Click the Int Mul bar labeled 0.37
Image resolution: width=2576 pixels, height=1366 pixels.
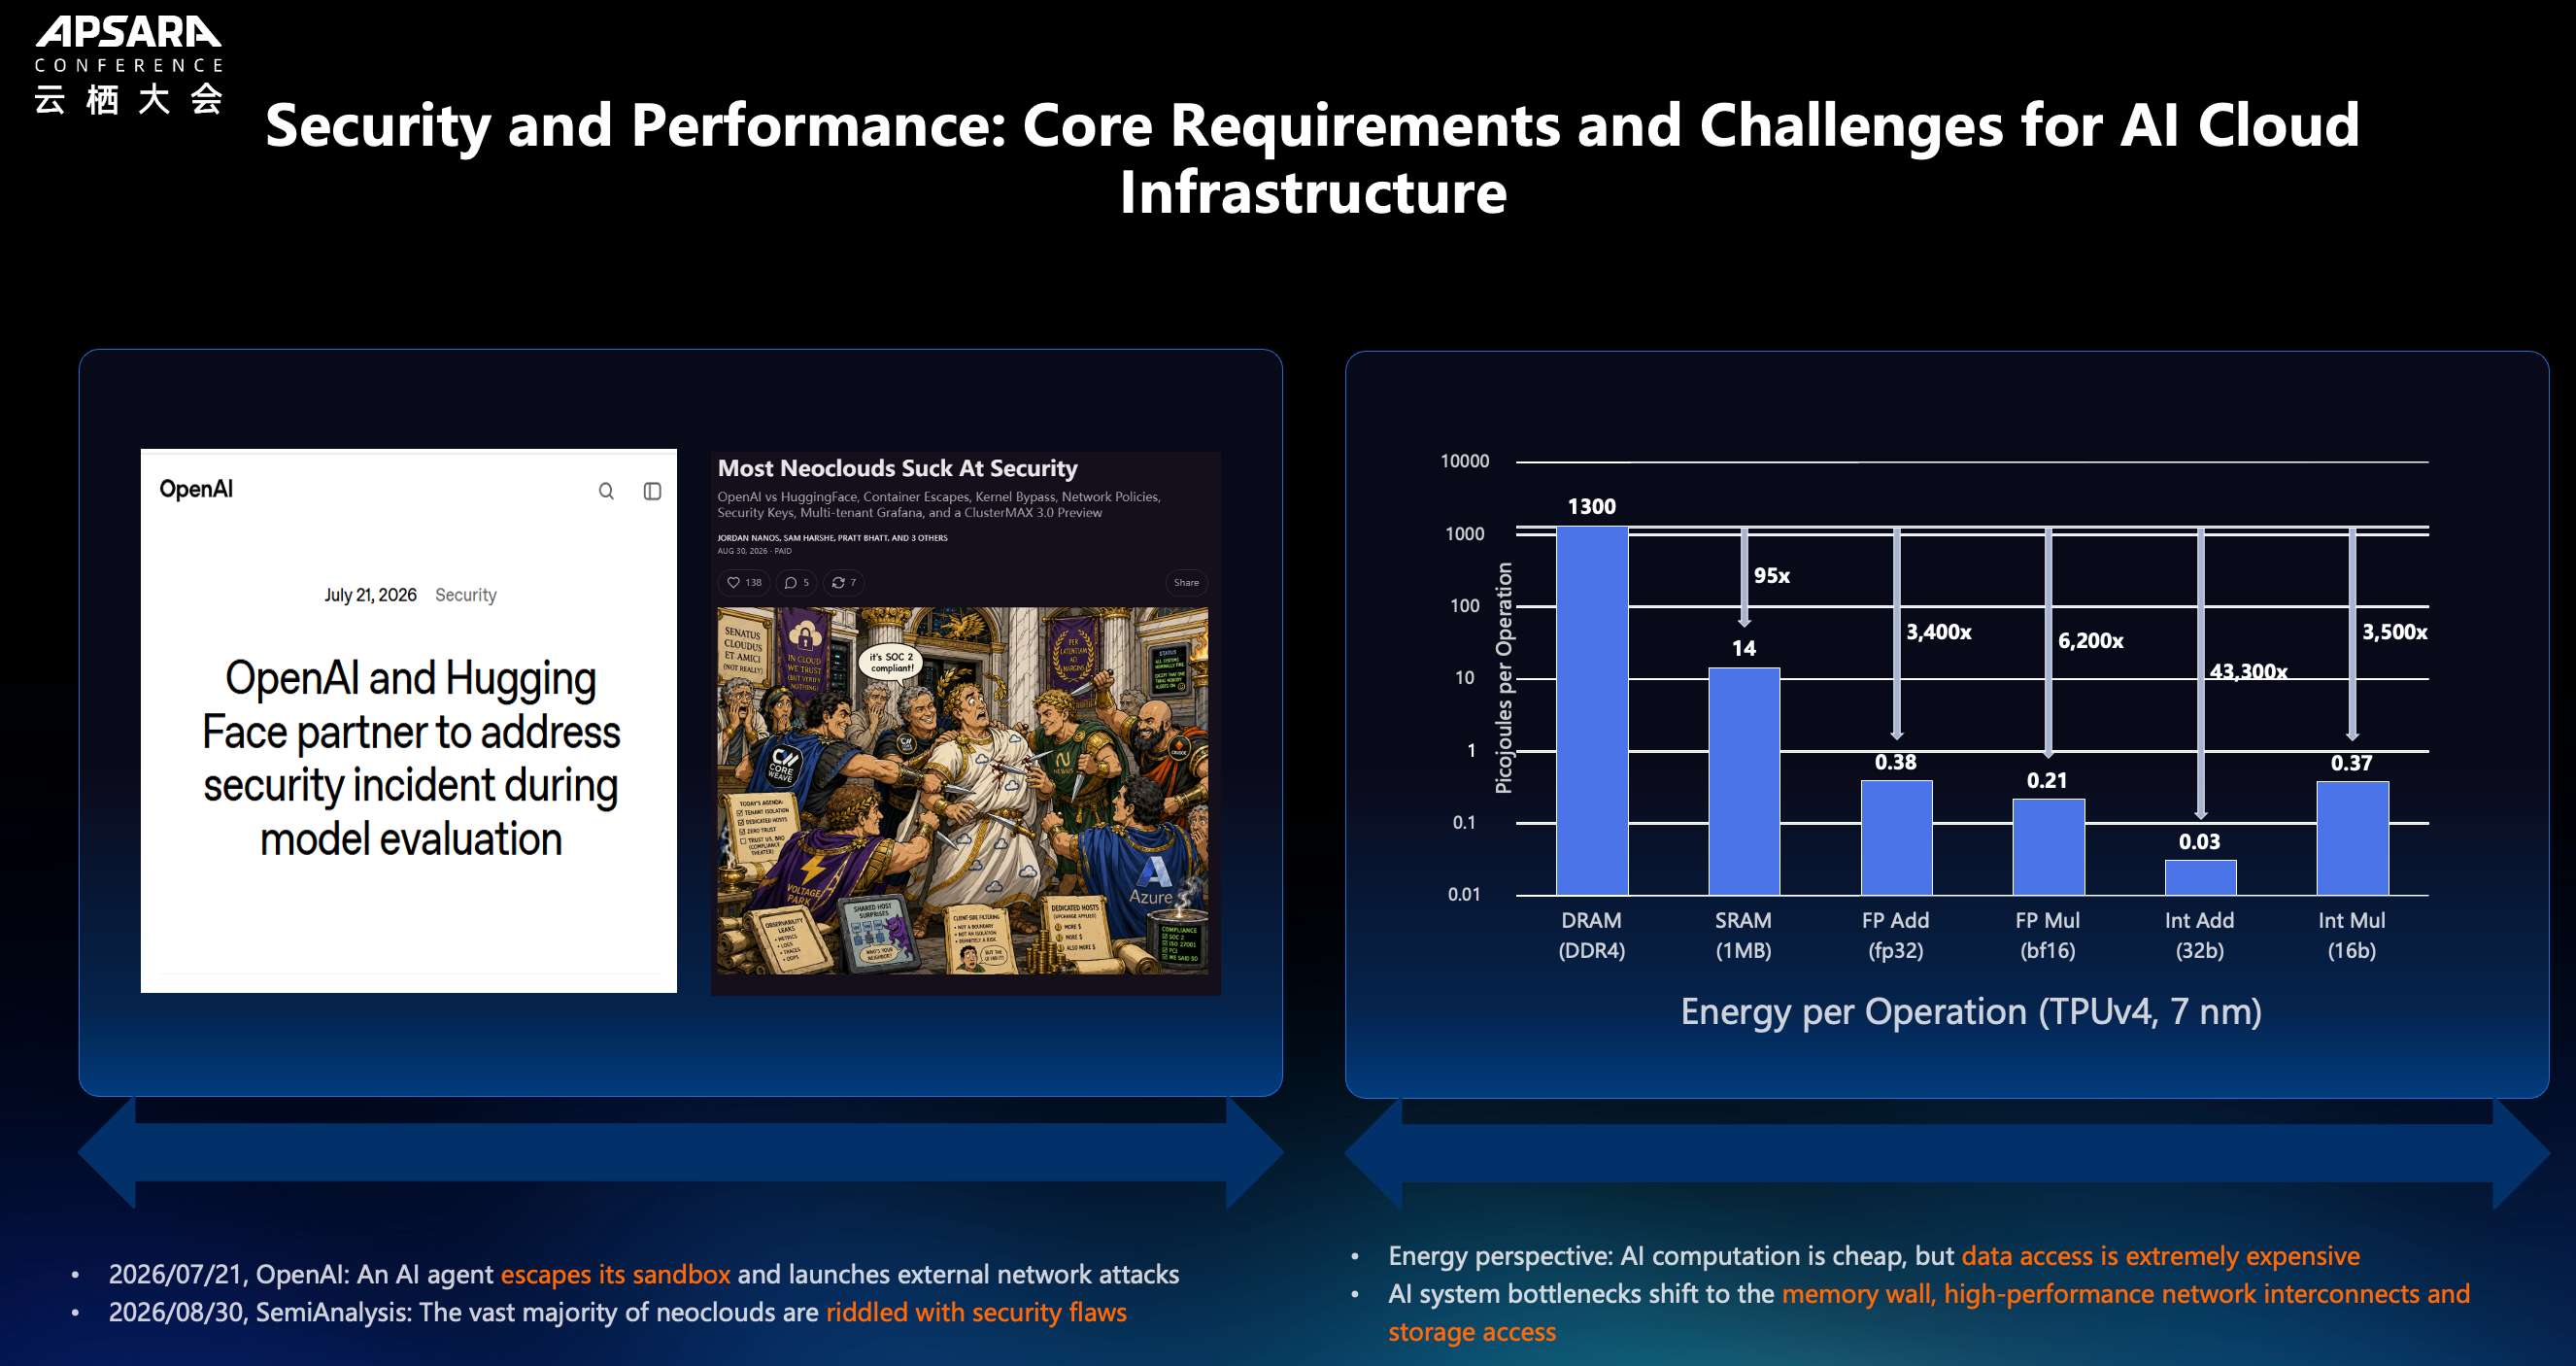coord(2352,838)
